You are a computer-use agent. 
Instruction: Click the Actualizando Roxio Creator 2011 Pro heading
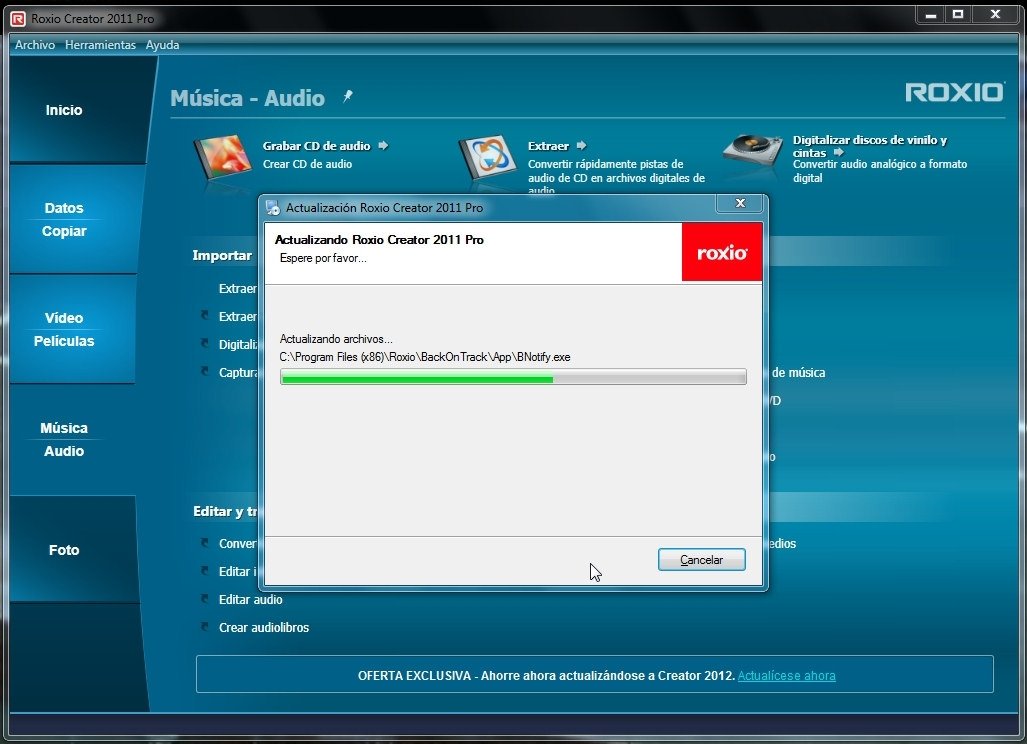point(379,240)
